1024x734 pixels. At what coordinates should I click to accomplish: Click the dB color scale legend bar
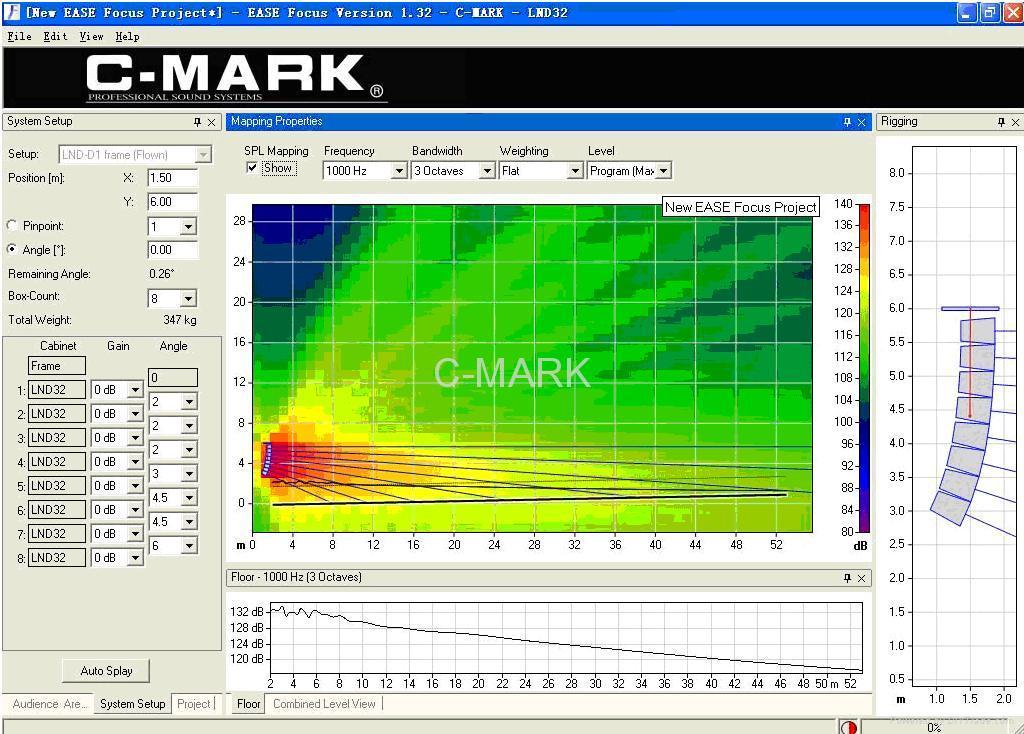863,368
